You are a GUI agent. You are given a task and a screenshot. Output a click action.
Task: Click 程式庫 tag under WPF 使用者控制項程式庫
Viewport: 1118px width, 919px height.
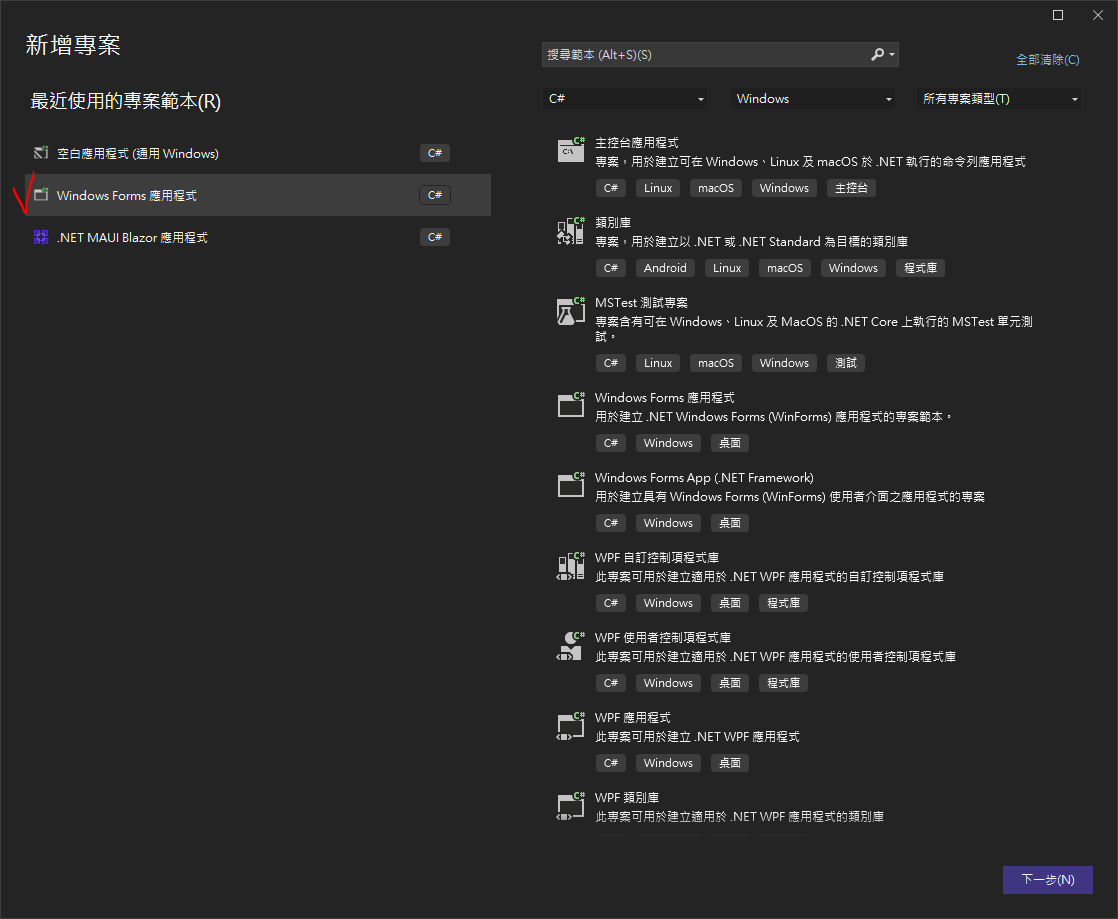tap(784, 683)
